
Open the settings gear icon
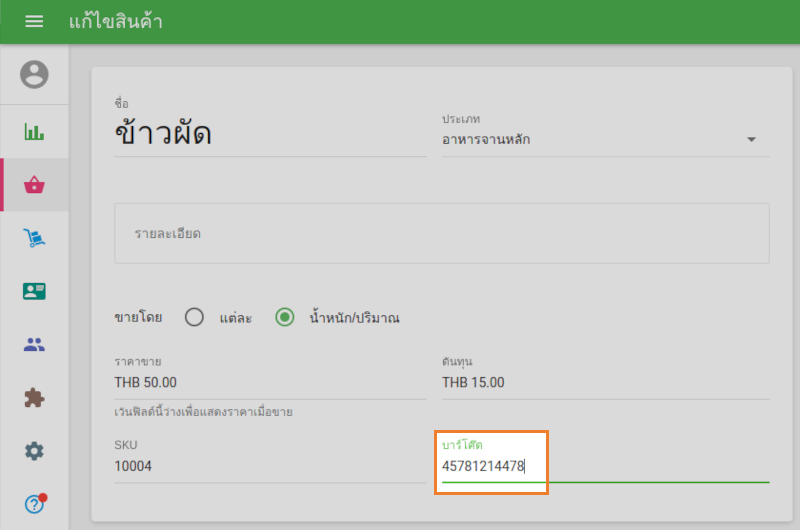(x=34, y=451)
